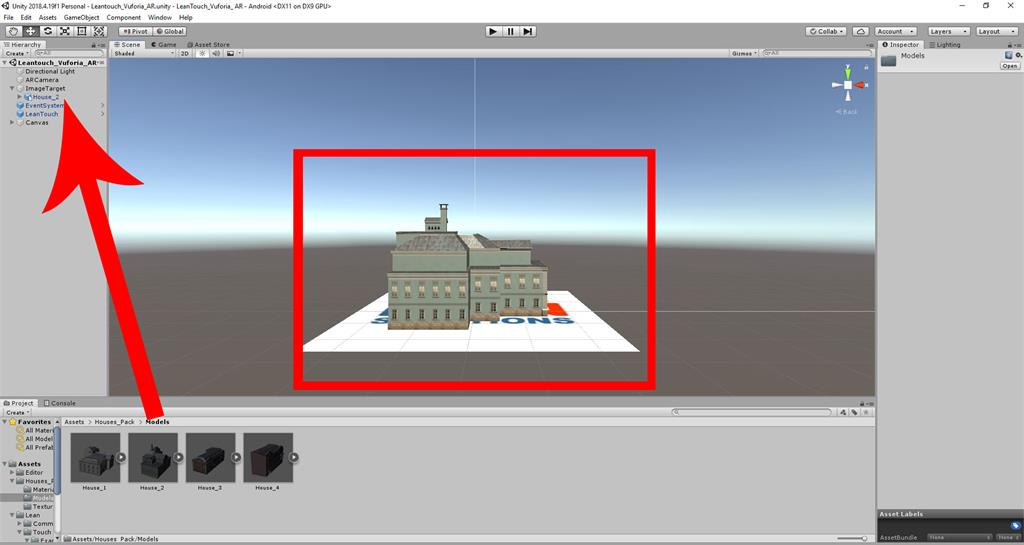Toggle 2D scene view mode

(185, 53)
